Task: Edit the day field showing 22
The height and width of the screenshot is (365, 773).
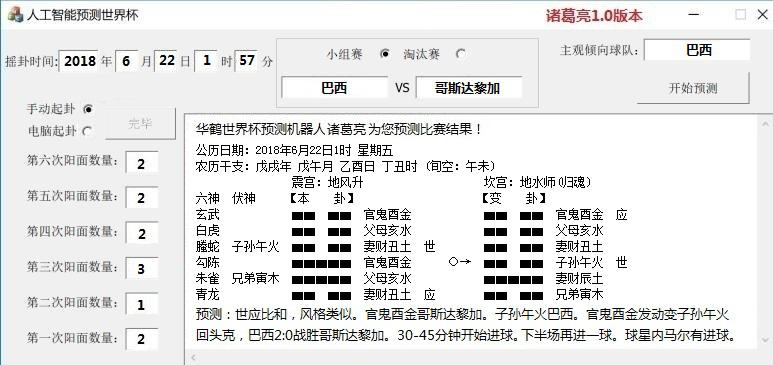Action: point(167,62)
